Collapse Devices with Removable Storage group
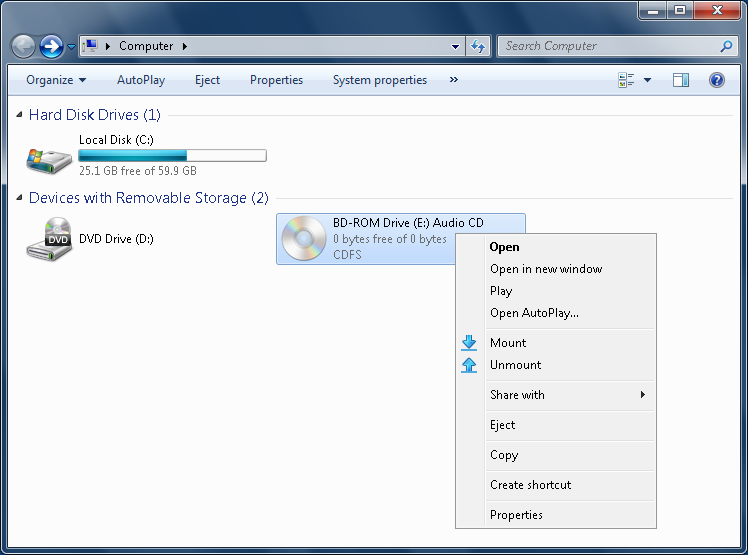The width and height of the screenshot is (748, 555). click(19, 198)
